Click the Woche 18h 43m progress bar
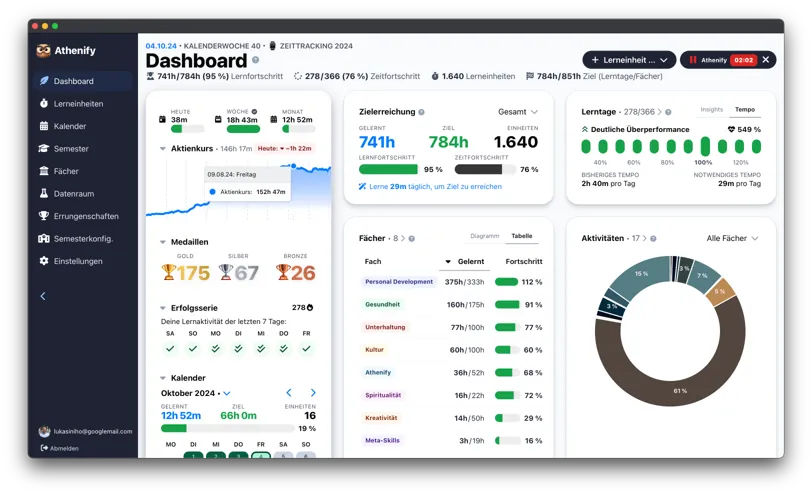812x495 pixels. tap(243, 129)
